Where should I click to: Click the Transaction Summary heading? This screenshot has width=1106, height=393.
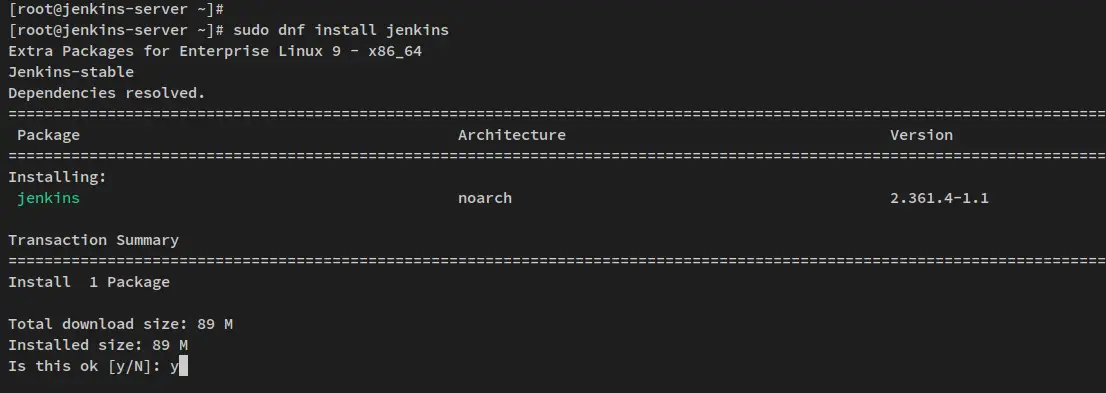tap(94, 240)
